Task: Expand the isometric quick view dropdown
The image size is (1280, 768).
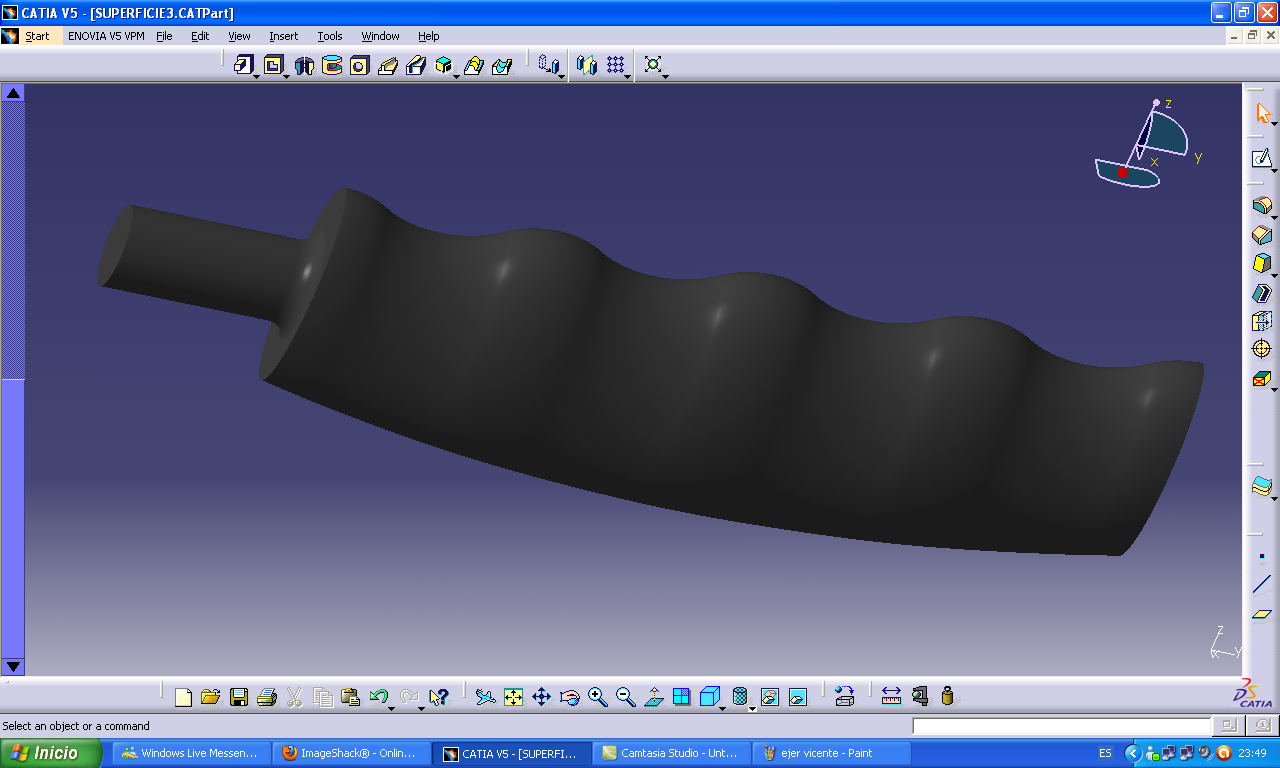Action: pyautogui.click(x=722, y=708)
